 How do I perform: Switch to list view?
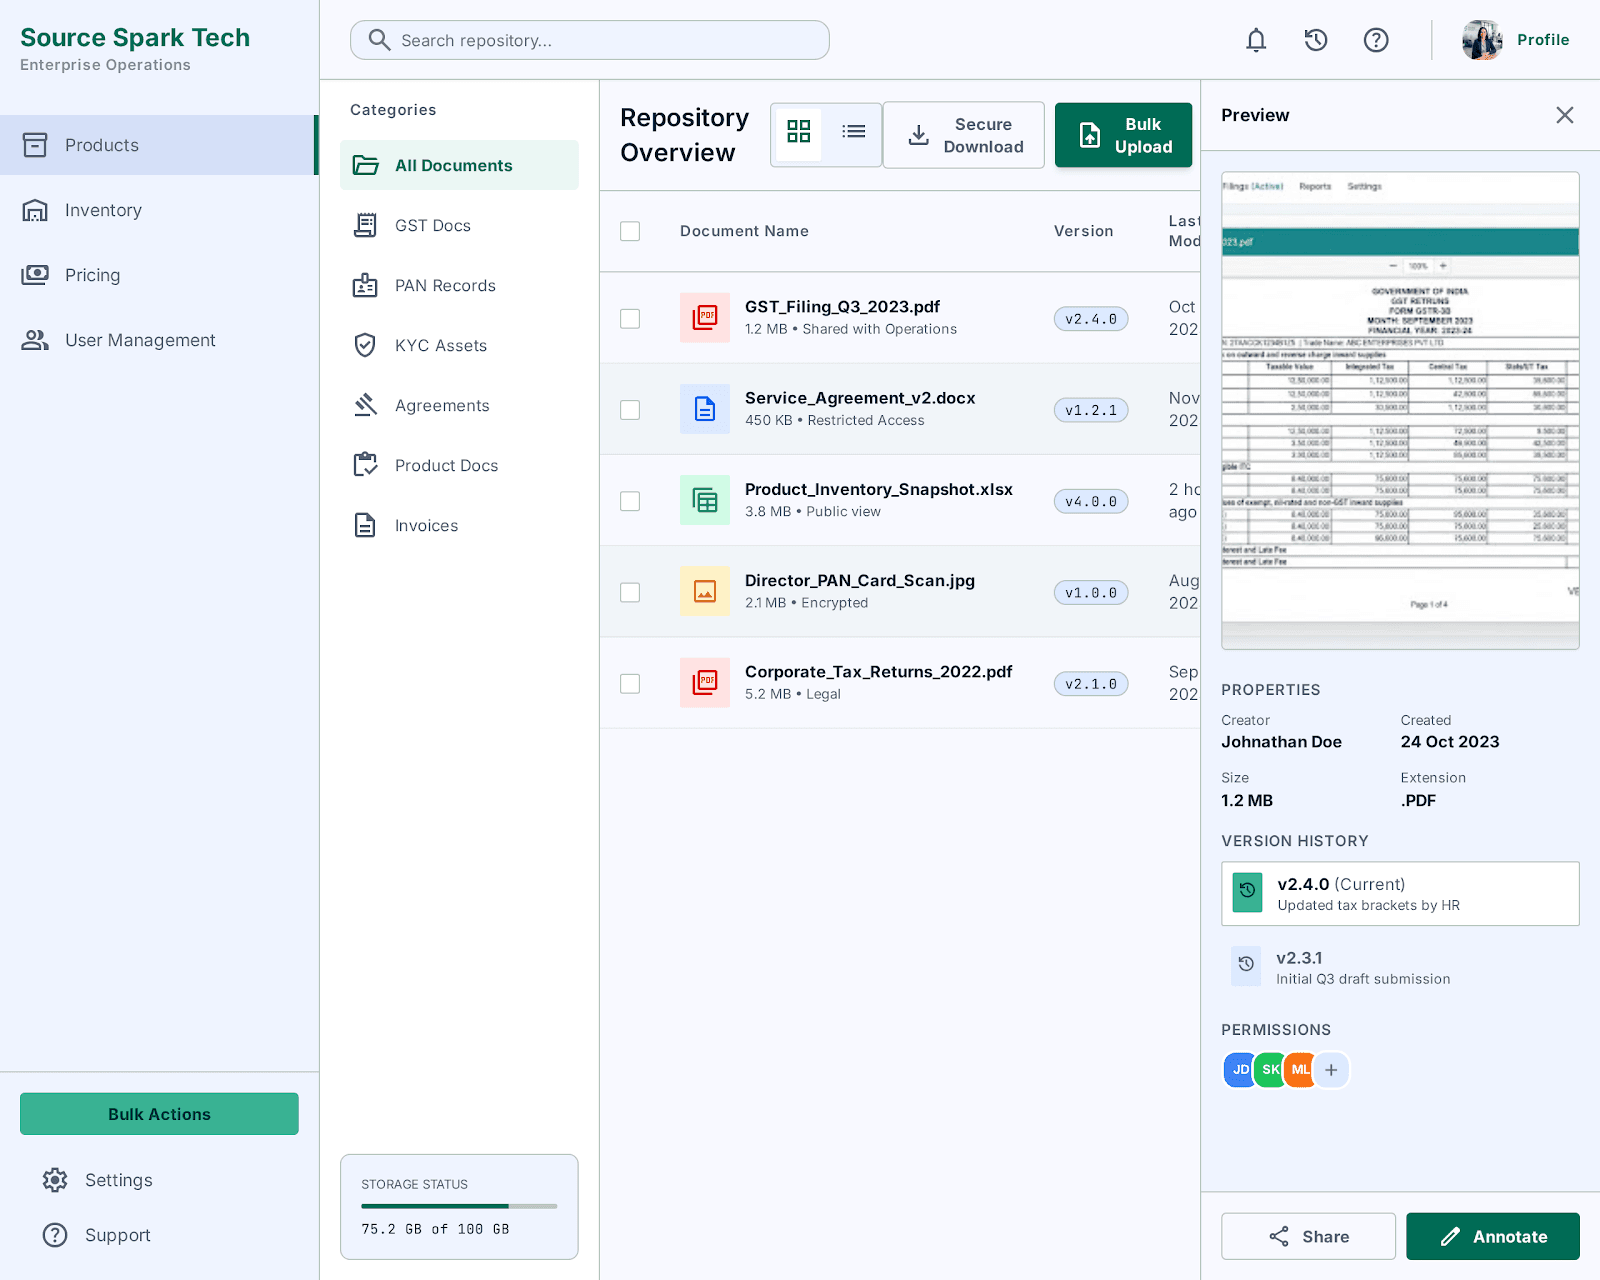click(x=853, y=132)
